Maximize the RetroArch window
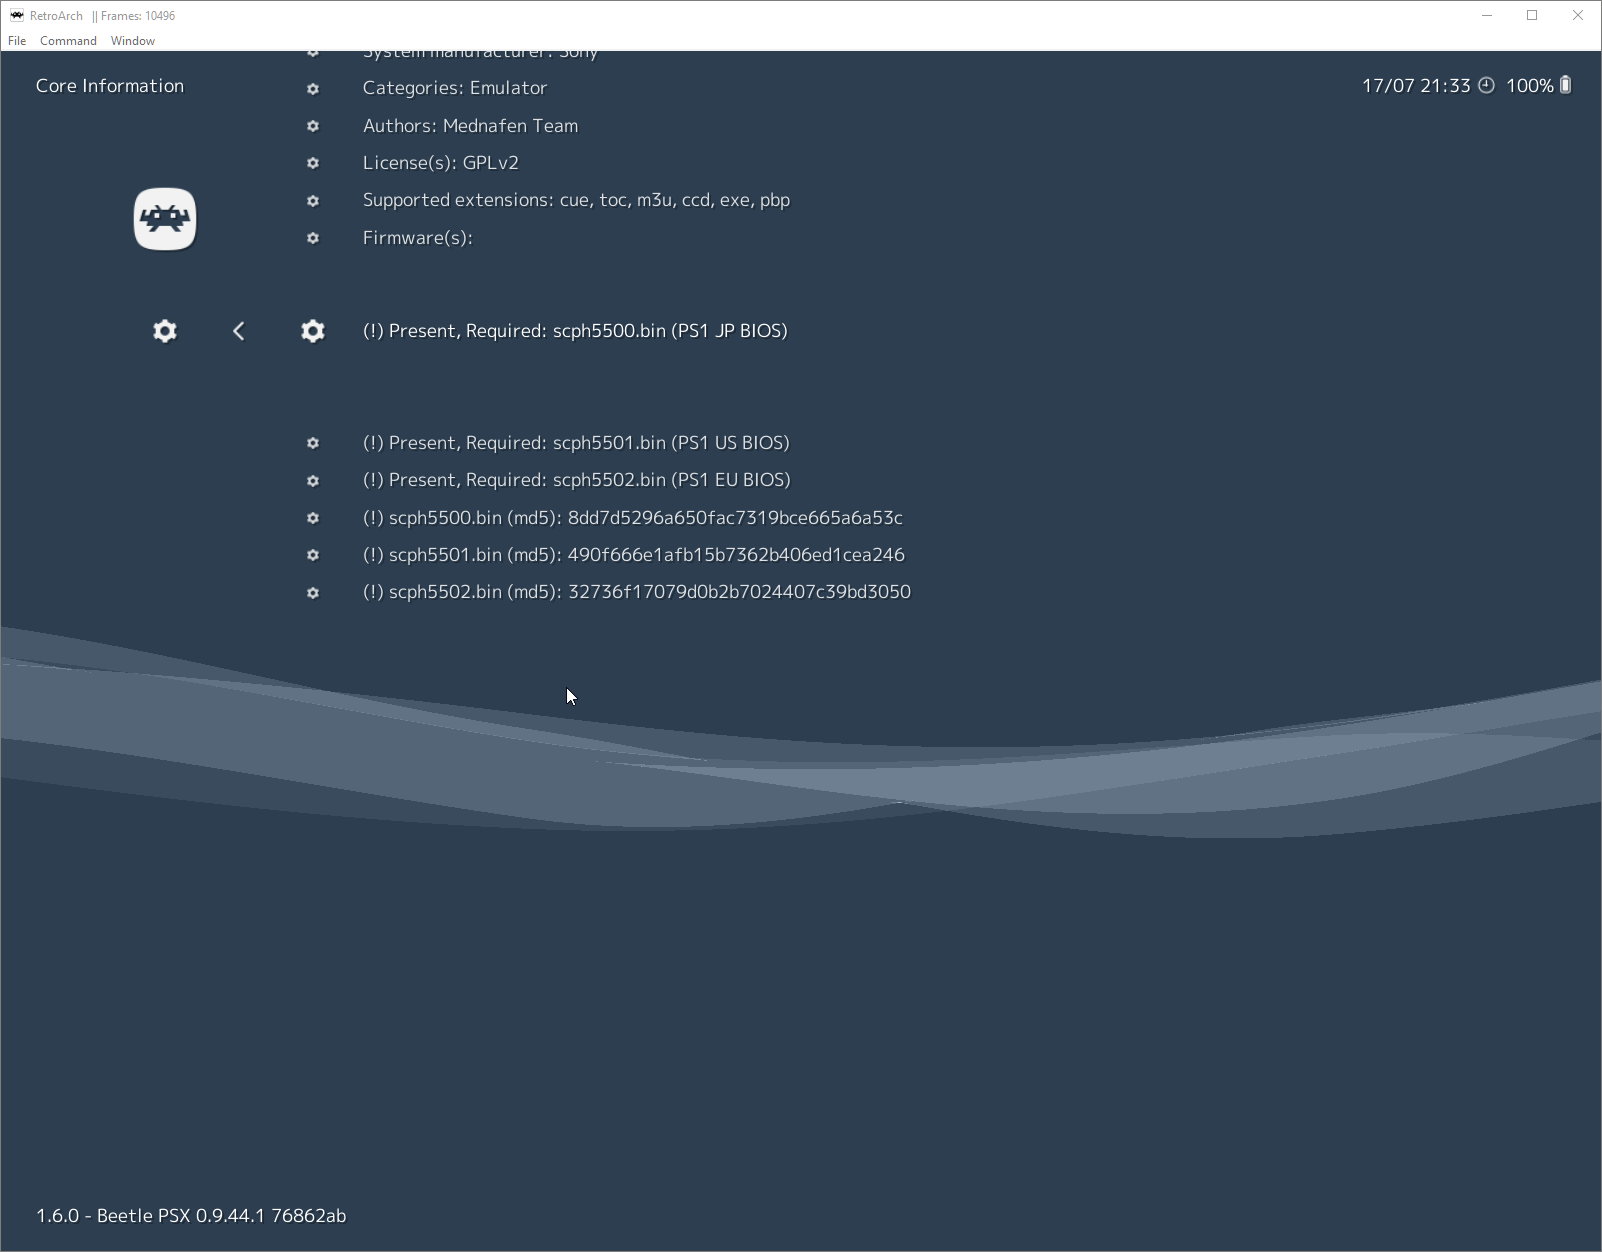 pyautogui.click(x=1532, y=15)
